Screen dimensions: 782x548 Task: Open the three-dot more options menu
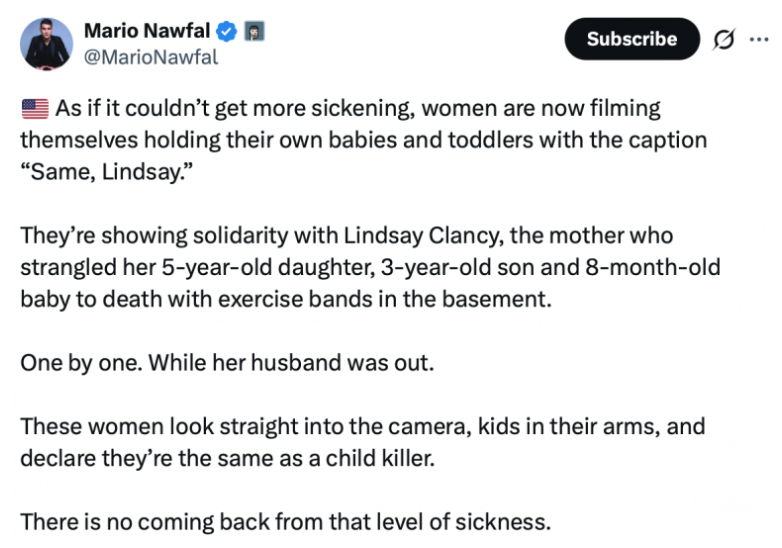pos(759,39)
